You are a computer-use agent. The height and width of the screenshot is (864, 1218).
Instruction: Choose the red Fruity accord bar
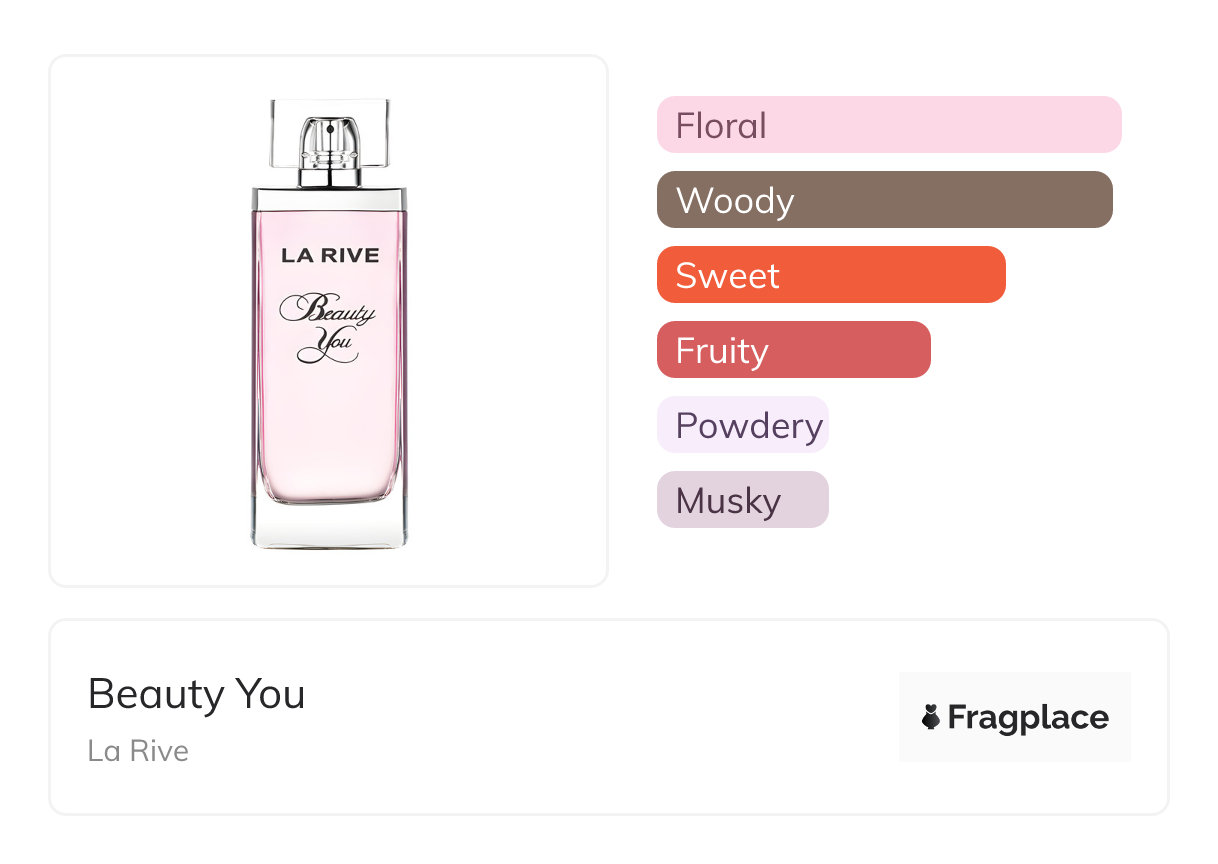click(x=793, y=350)
